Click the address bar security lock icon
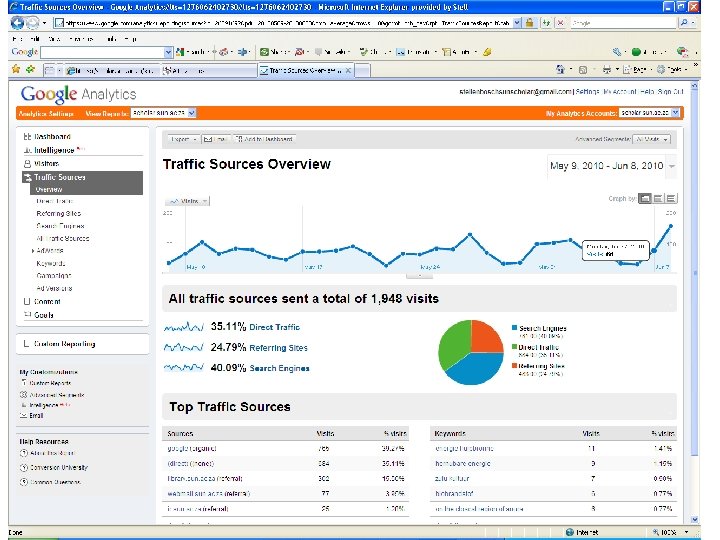 coord(529,22)
